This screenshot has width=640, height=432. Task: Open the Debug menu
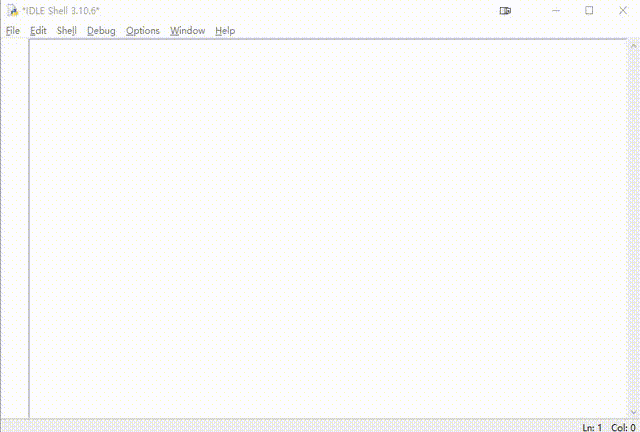(x=101, y=31)
